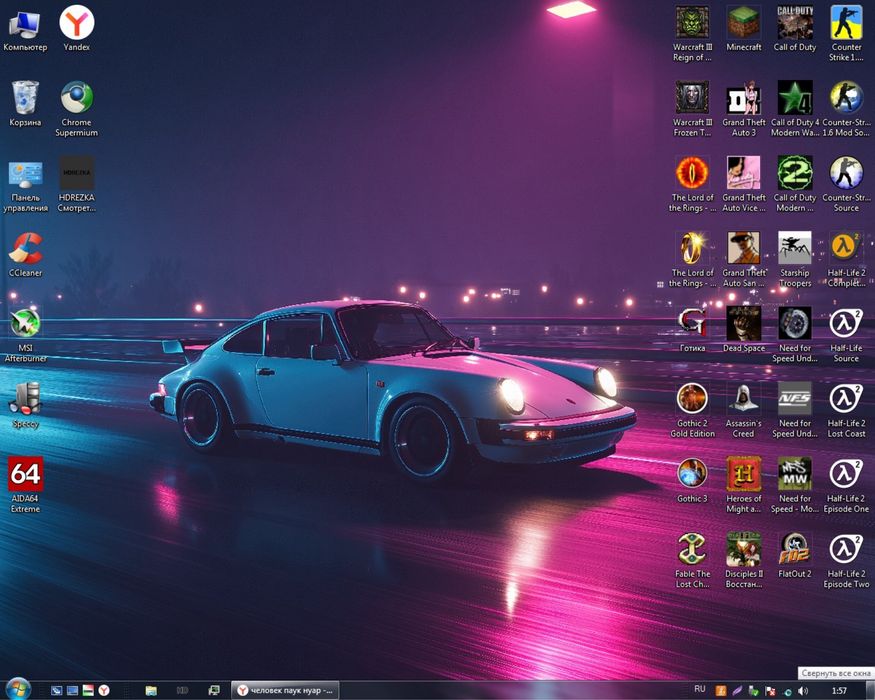Open the speaker volume tray icon
Screen dimensions: 875x700
(x=802, y=691)
